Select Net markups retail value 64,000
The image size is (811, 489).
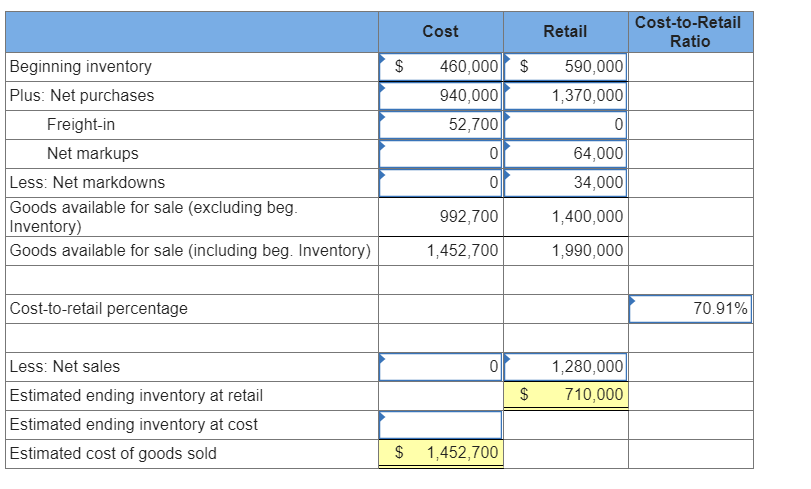point(565,154)
